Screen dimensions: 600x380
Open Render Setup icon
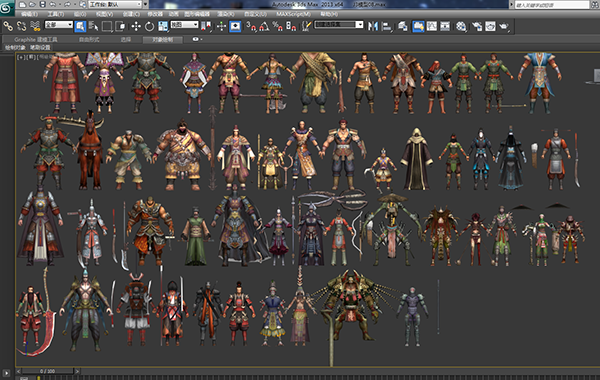click(x=477, y=26)
